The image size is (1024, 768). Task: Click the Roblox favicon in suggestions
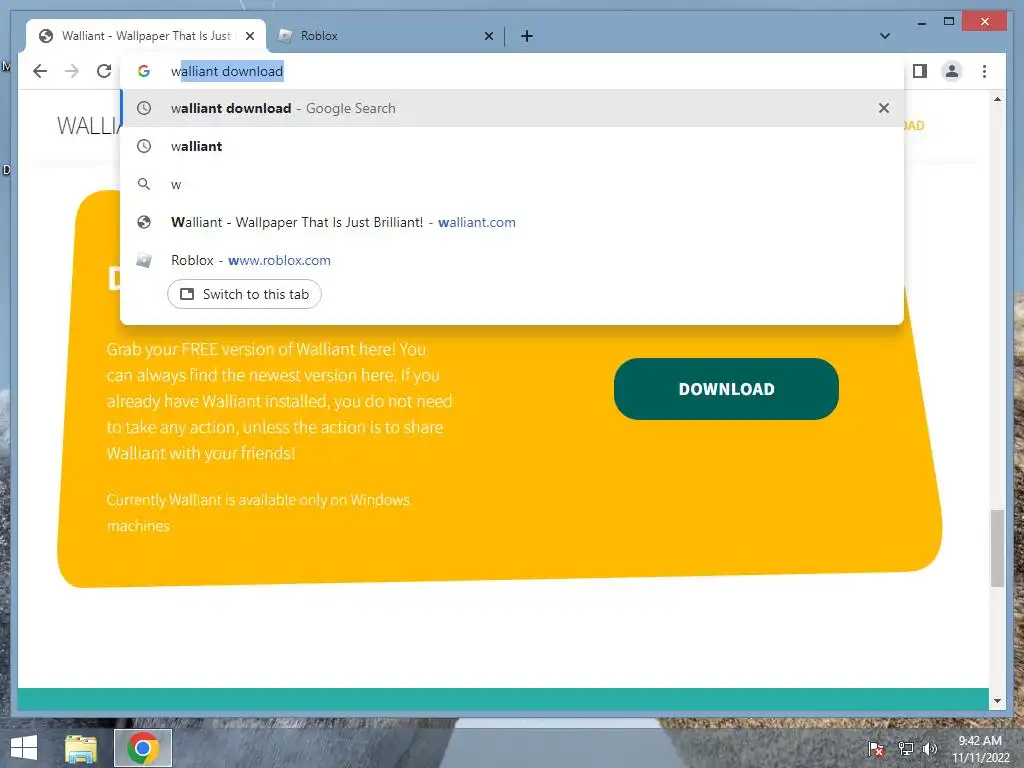pos(144,261)
